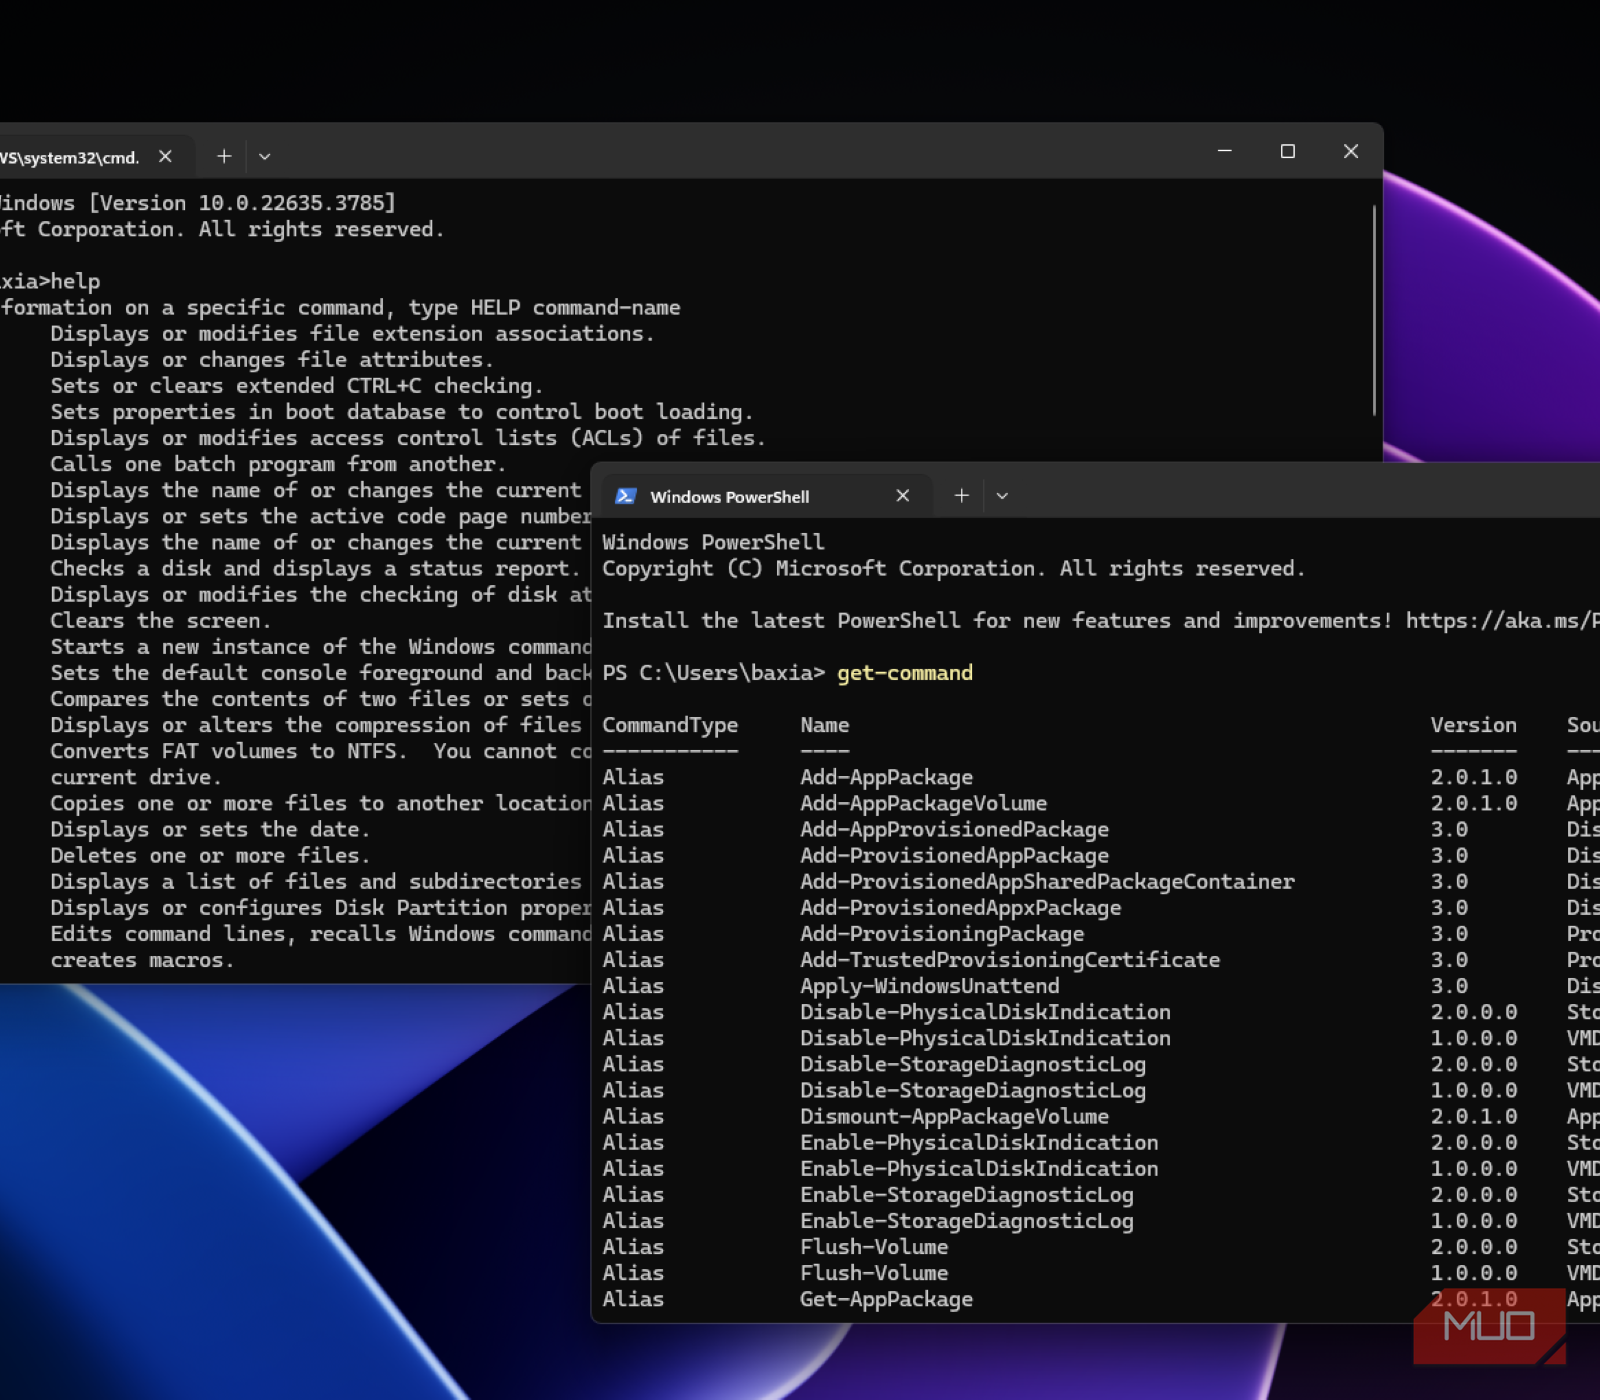This screenshot has width=1600, height=1400.
Task: Expand the Command Prompt tab dropdown chevron
Action: (x=265, y=157)
